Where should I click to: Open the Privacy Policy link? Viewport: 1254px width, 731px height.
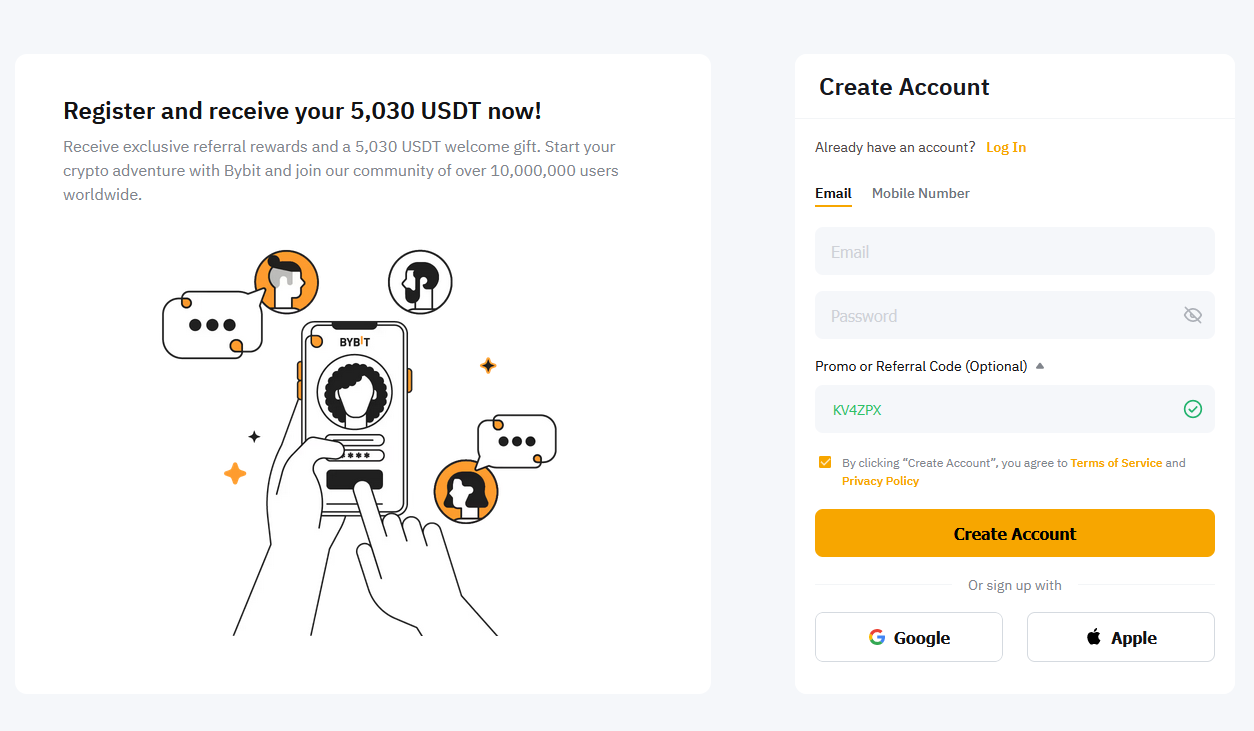click(x=880, y=481)
